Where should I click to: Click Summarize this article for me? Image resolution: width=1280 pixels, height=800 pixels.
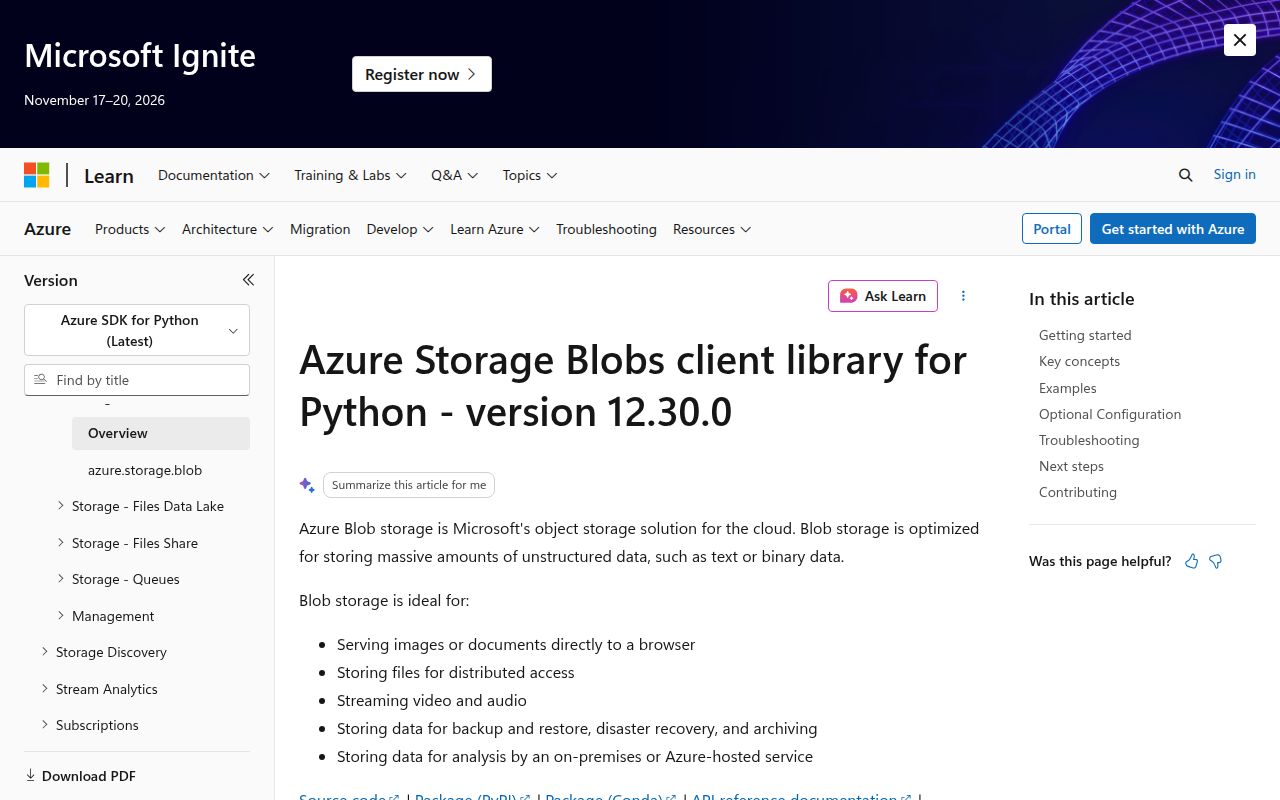409,485
